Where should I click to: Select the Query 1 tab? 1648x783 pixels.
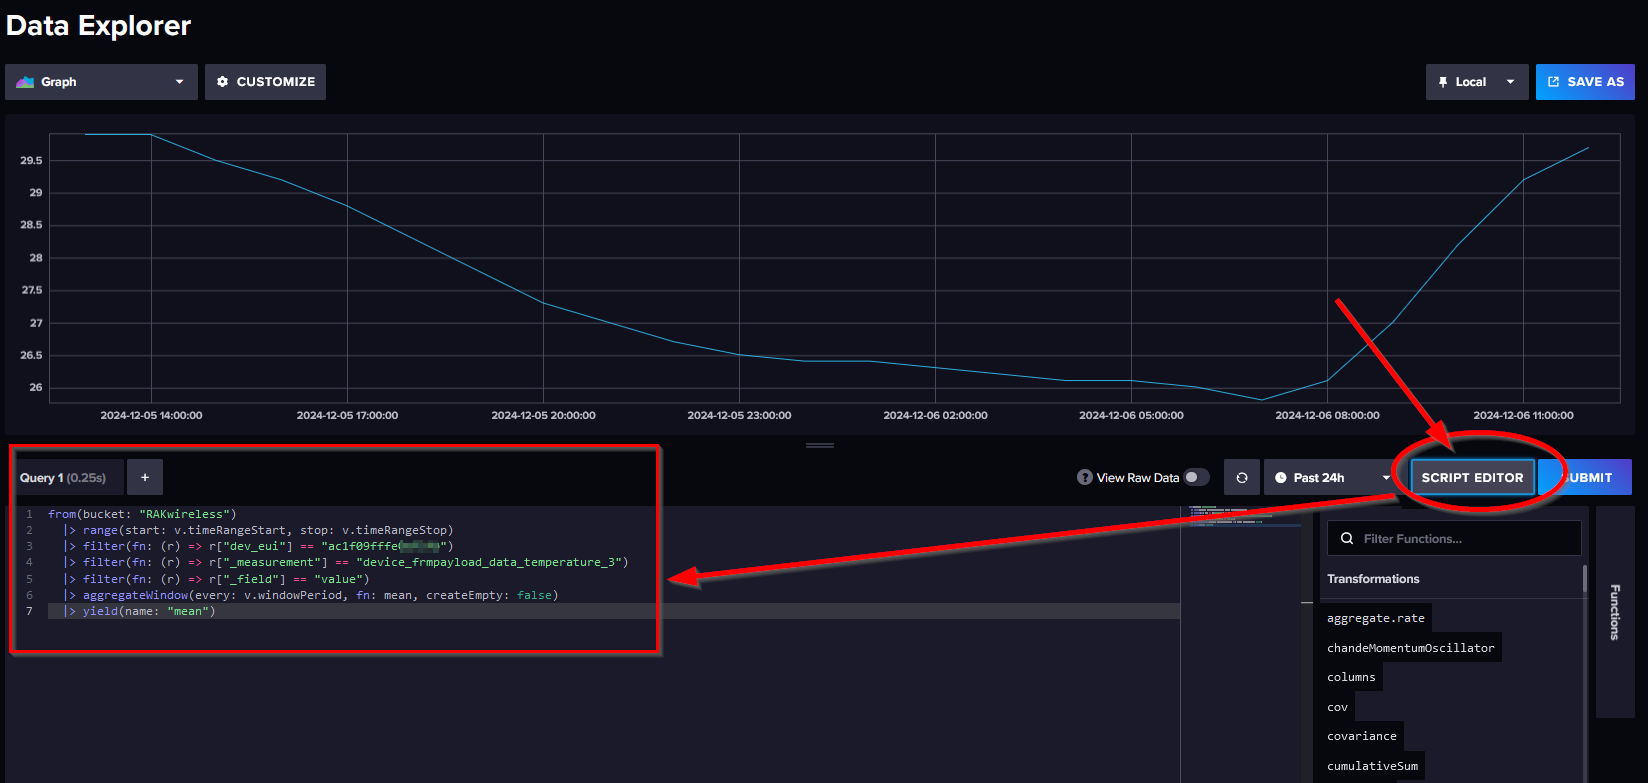(63, 478)
